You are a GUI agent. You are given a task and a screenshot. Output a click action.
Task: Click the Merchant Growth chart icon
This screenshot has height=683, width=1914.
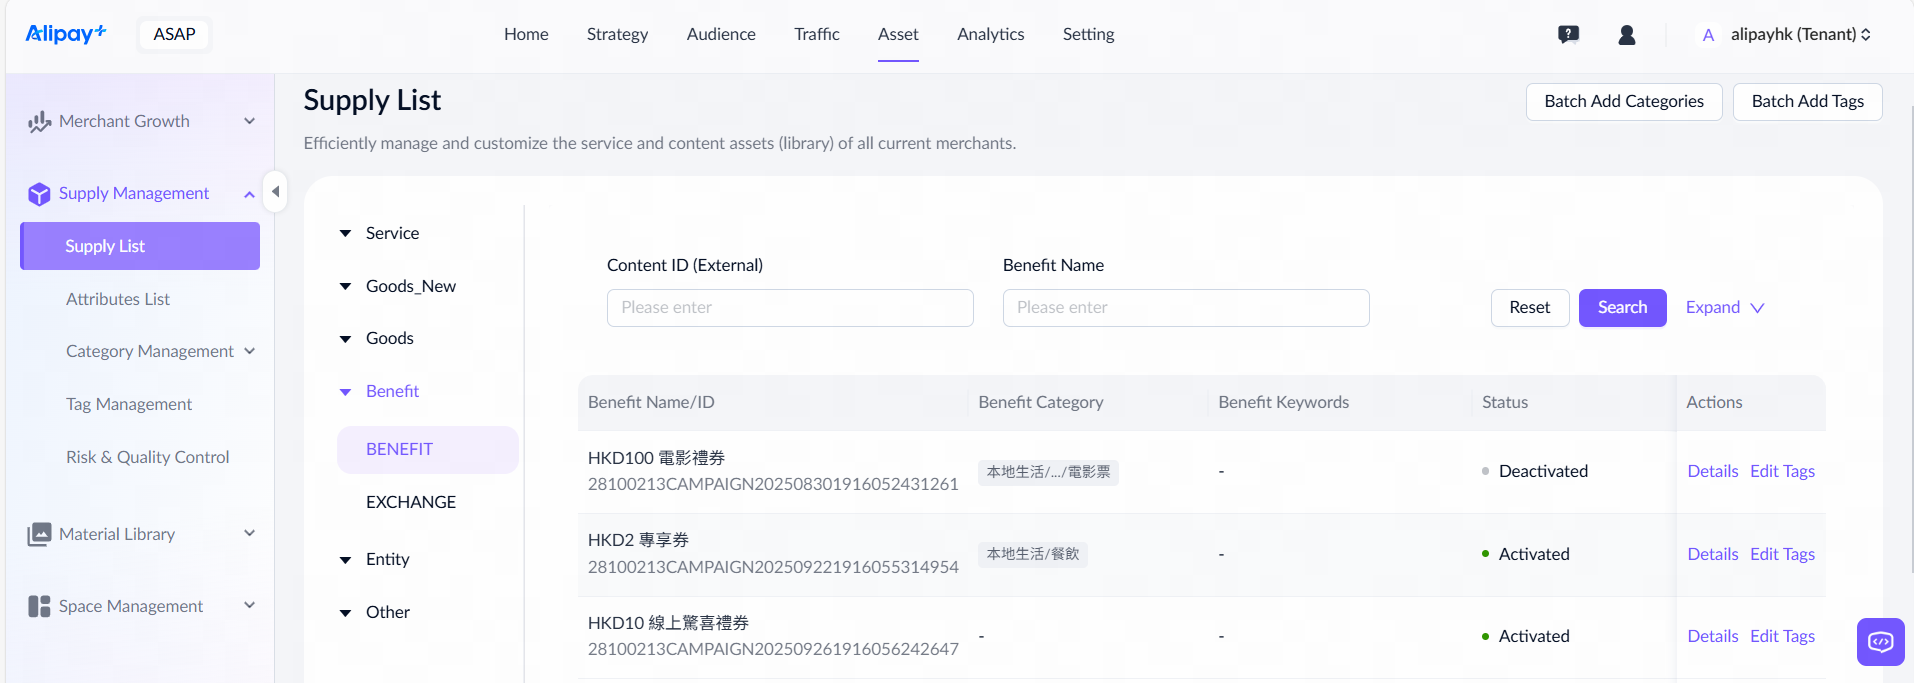[39, 122]
